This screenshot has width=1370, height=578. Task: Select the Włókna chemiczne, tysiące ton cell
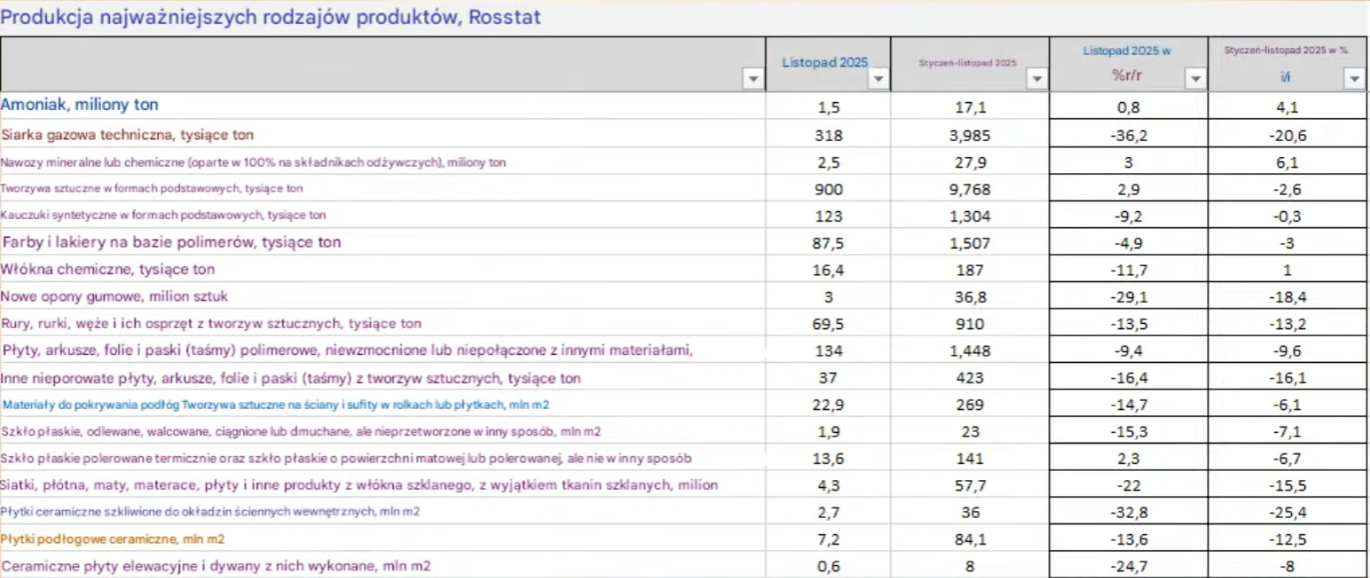click(x=108, y=269)
